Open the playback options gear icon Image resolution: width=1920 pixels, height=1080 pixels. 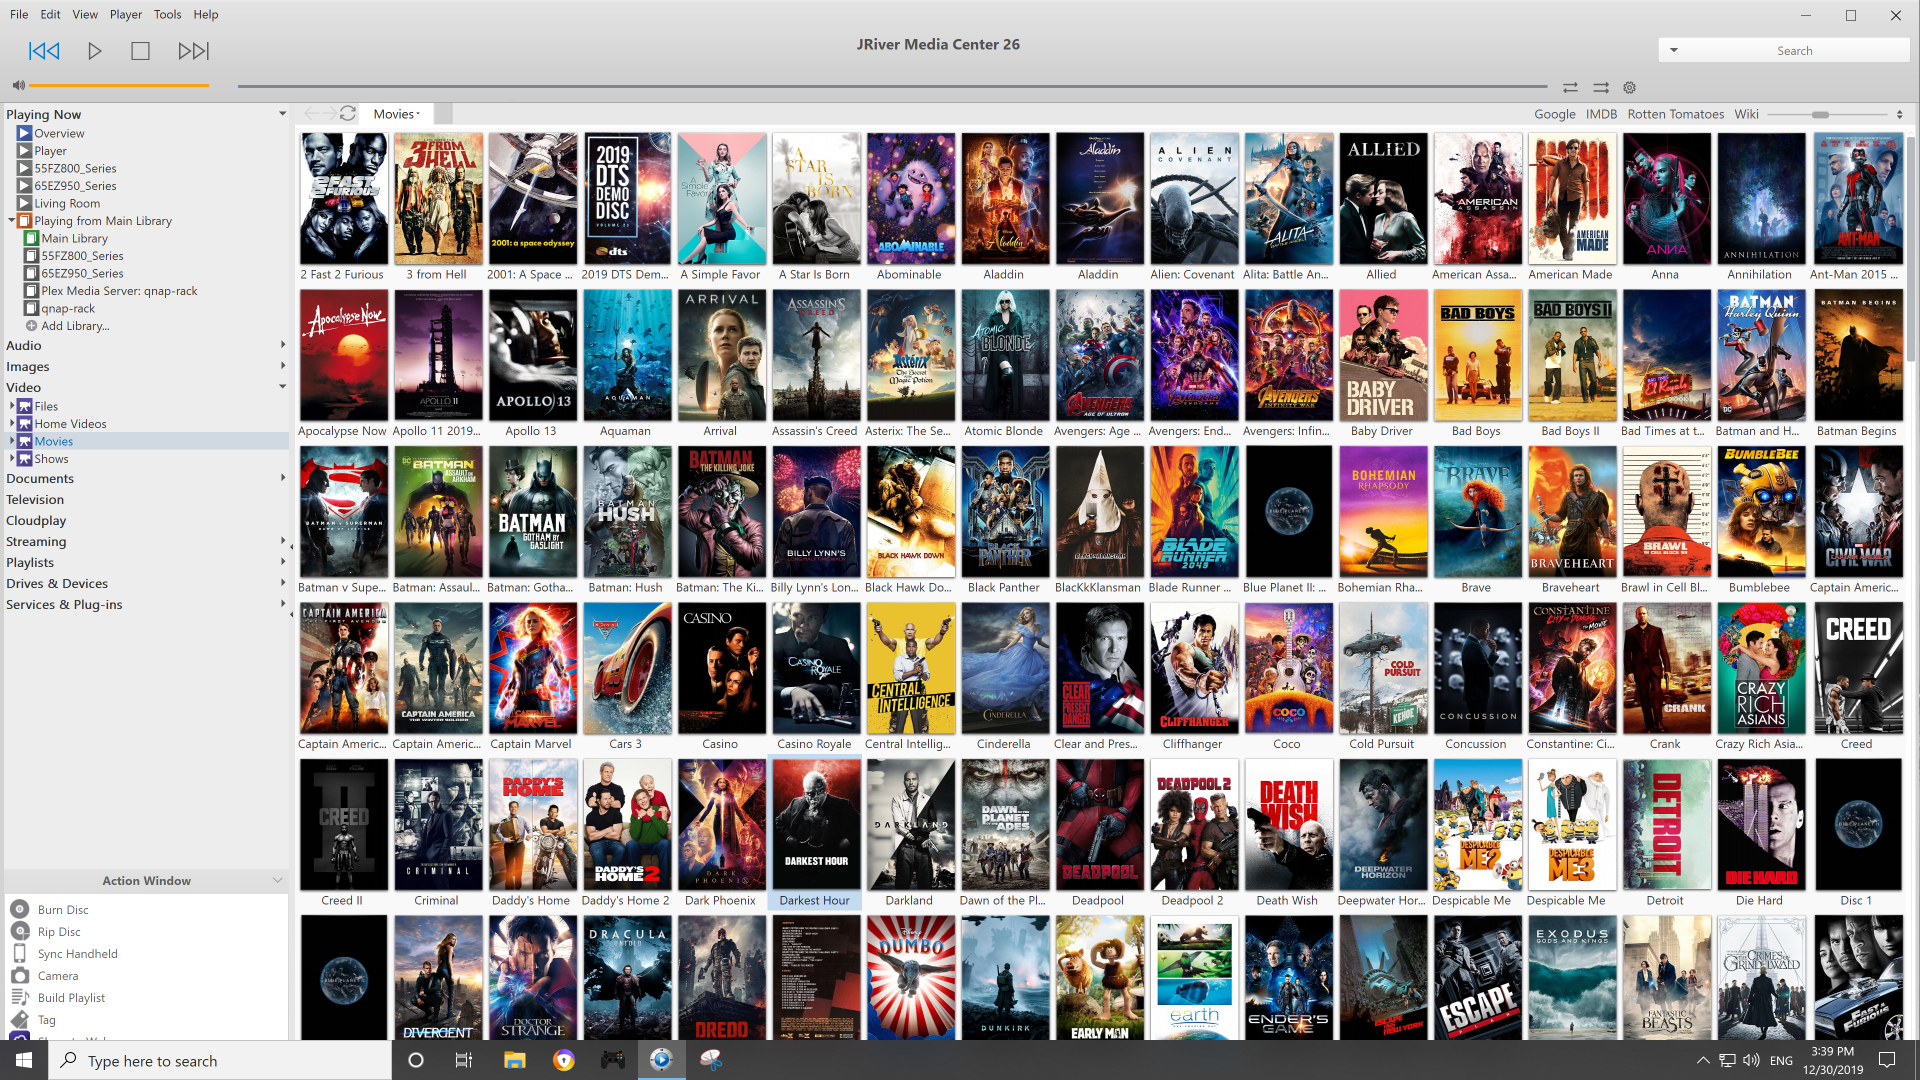1629,88
